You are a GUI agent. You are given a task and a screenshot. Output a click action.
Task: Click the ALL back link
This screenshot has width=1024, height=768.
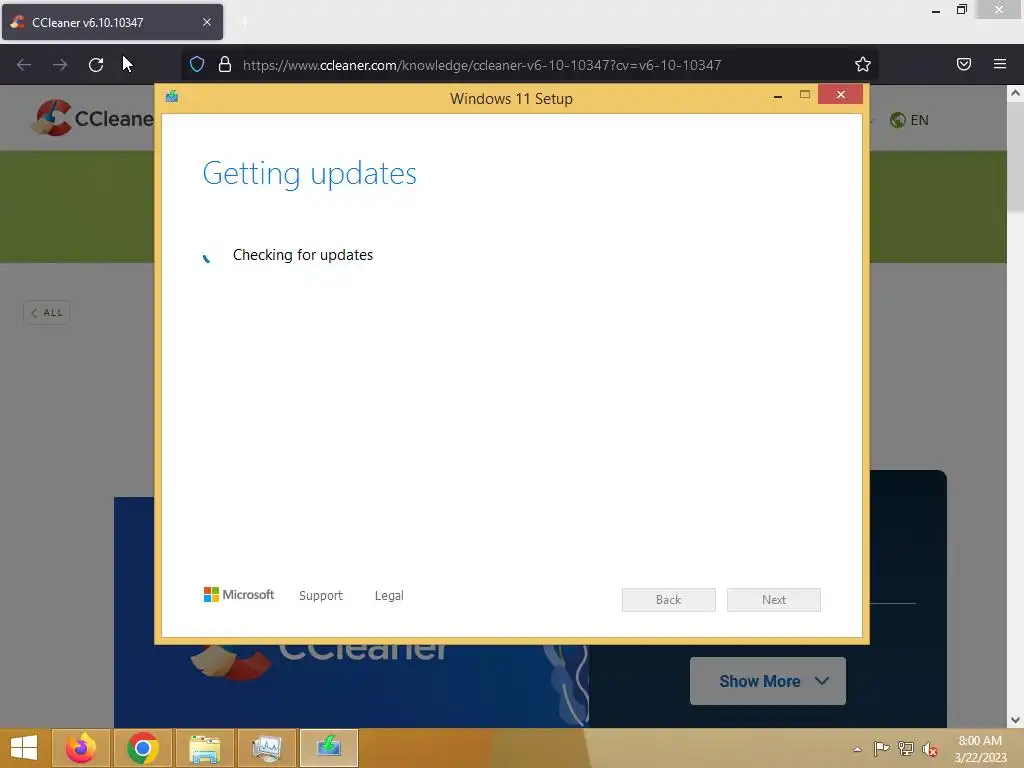pyautogui.click(x=46, y=313)
